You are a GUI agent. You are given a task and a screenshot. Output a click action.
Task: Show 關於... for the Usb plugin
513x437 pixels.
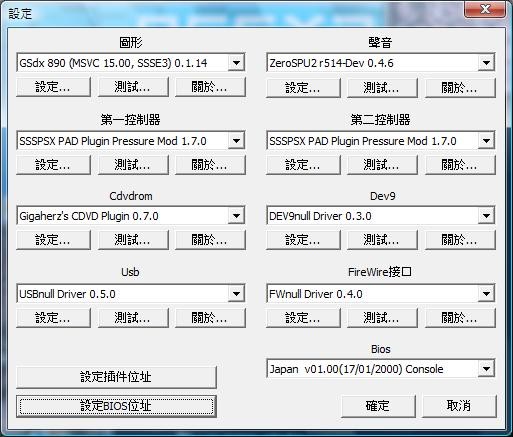coord(210,318)
